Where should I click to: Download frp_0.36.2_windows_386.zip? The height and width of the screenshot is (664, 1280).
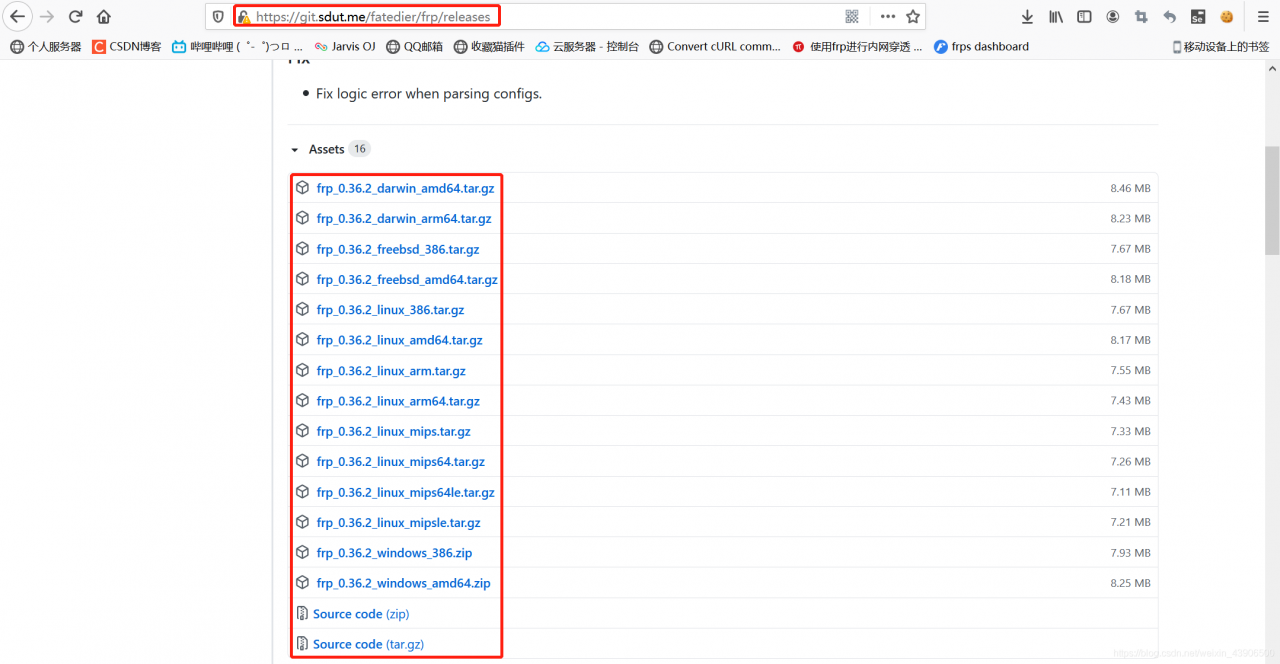394,553
